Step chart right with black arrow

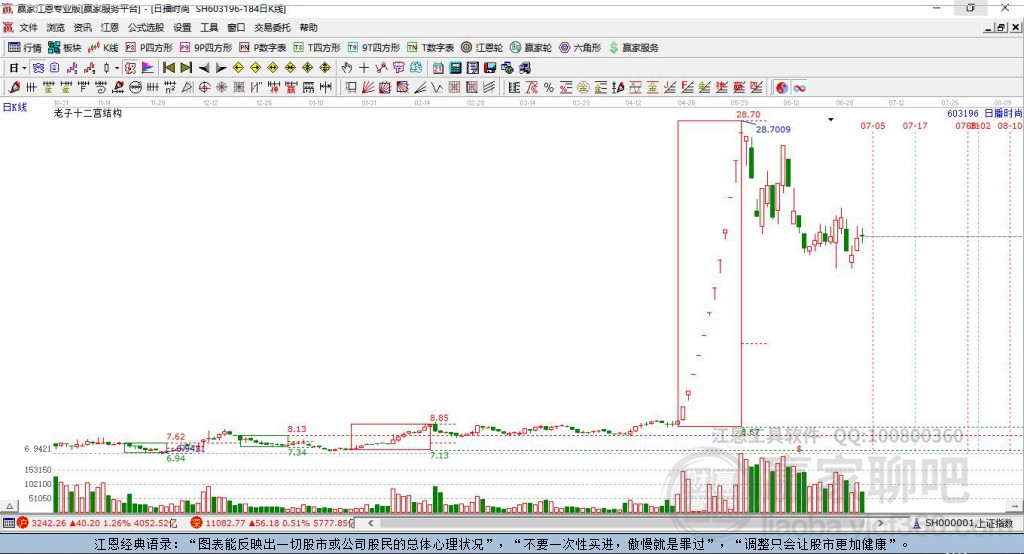point(221,68)
